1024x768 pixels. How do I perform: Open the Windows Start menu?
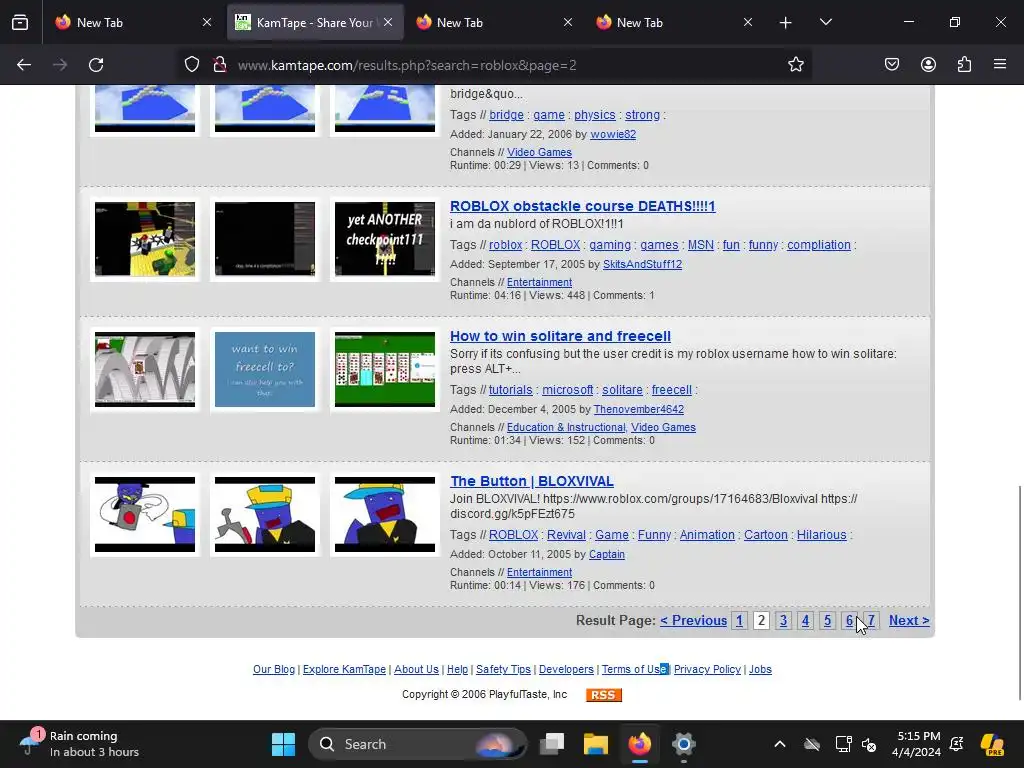[283, 744]
